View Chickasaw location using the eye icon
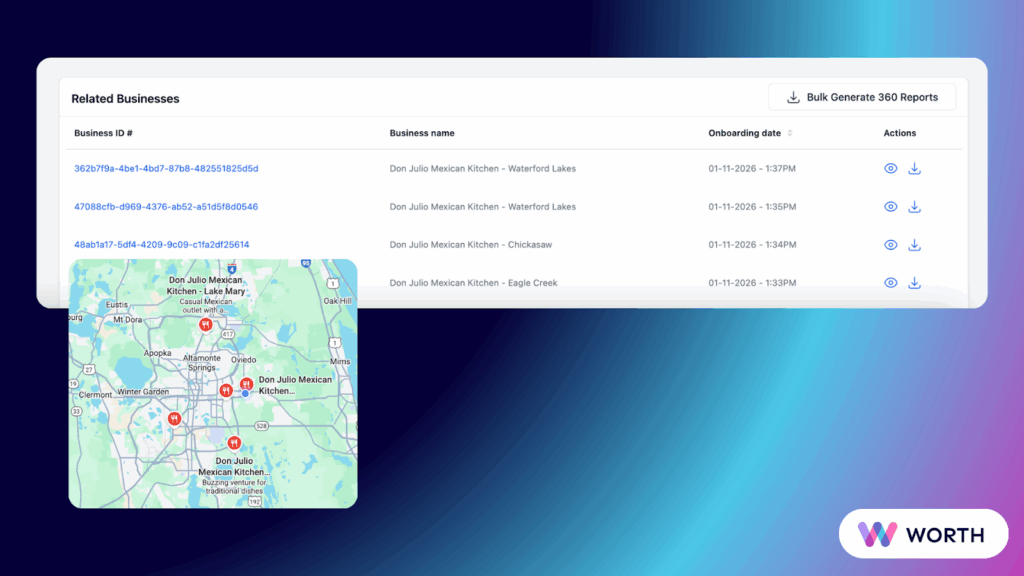This screenshot has width=1024, height=576. pyautogui.click(x=891, y=245)
